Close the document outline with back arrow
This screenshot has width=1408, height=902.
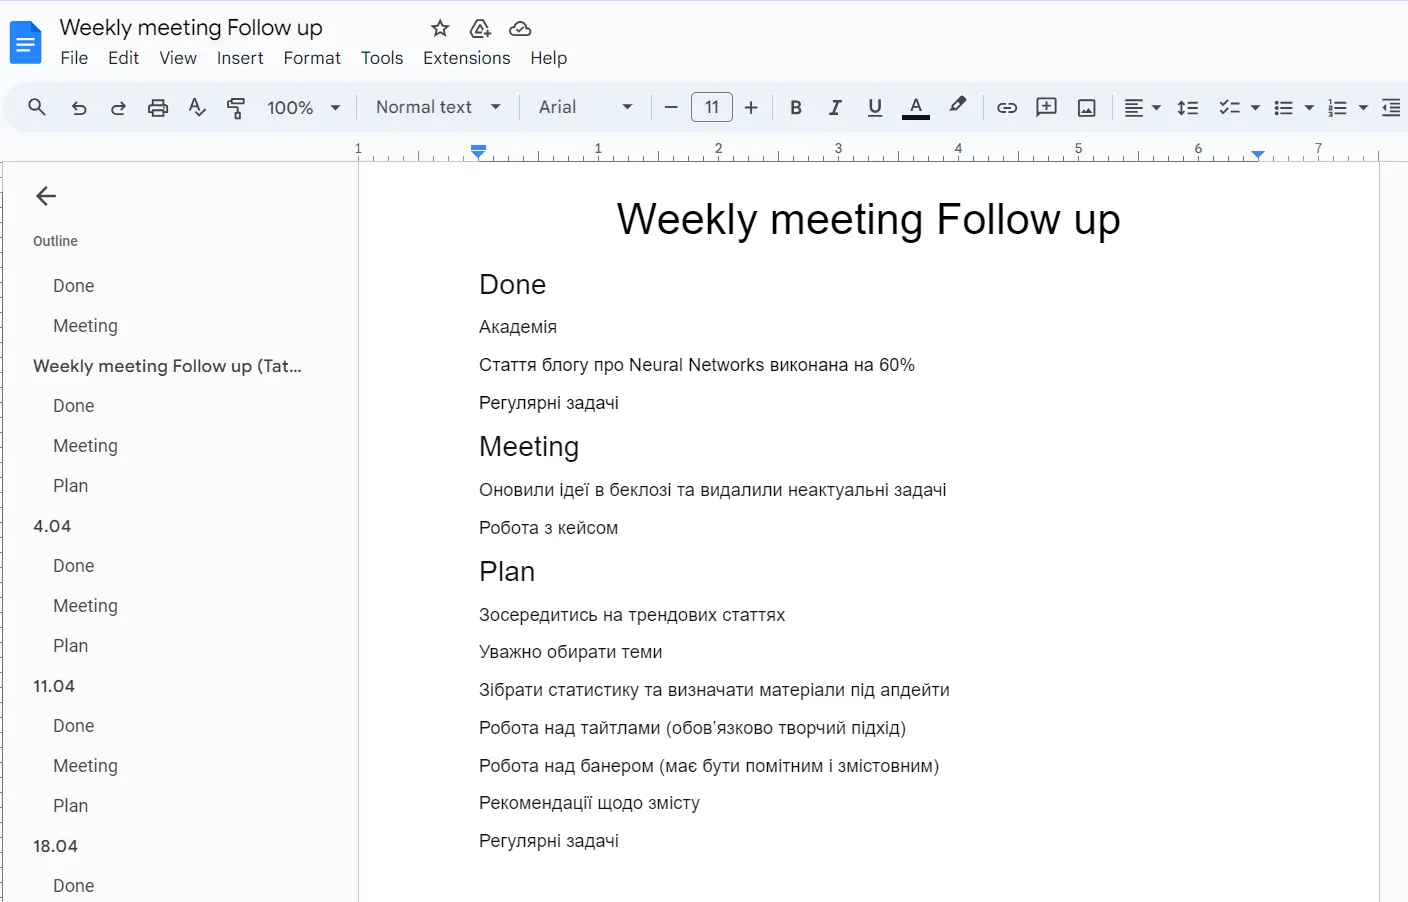point(46,196)
